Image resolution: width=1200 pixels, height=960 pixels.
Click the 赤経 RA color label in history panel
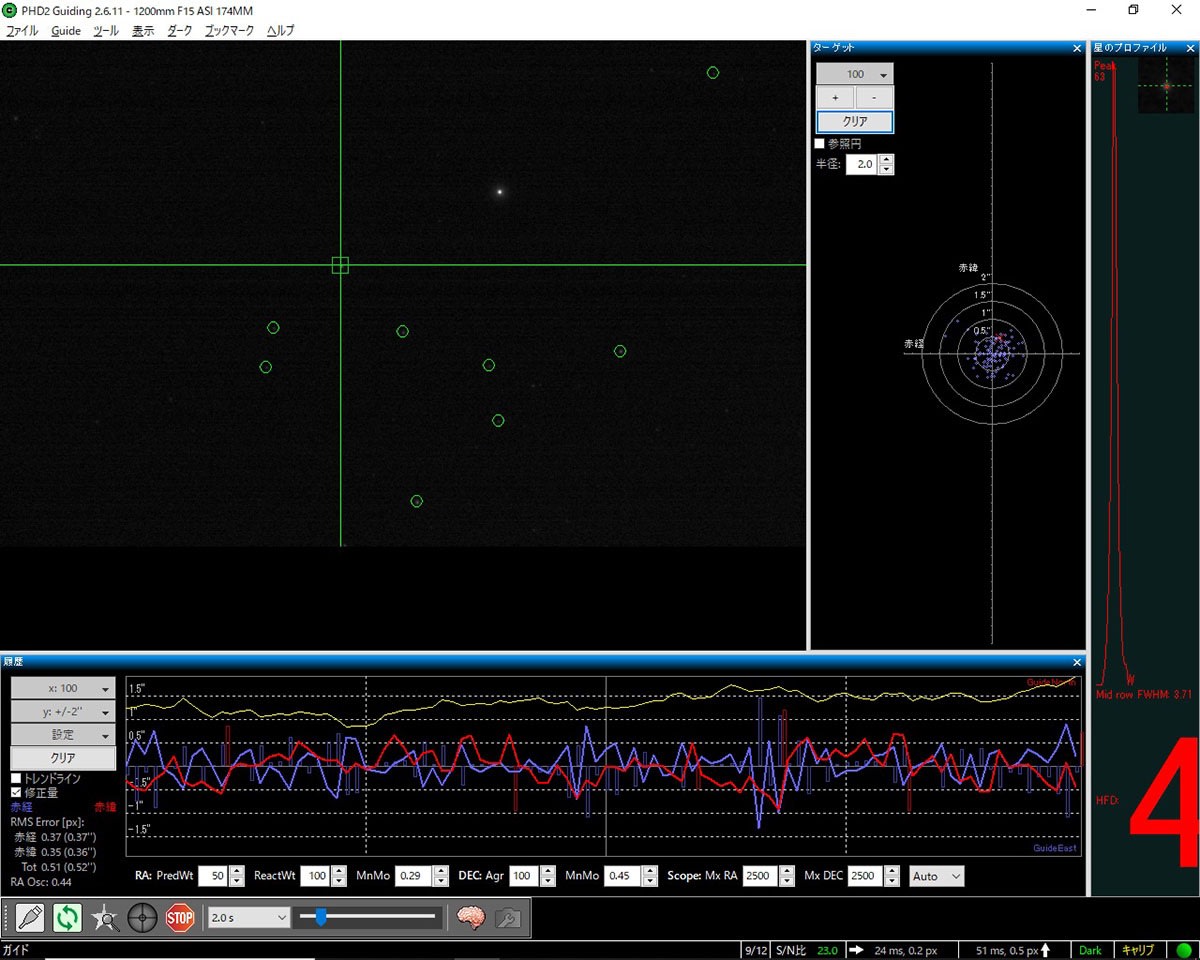(x=21, y=806)
